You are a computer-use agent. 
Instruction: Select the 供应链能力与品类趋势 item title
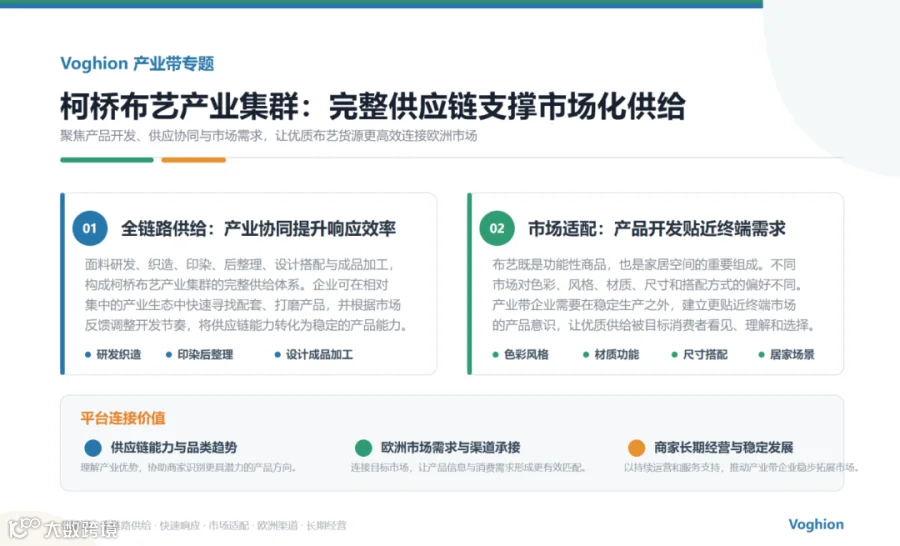click(174, 447)
